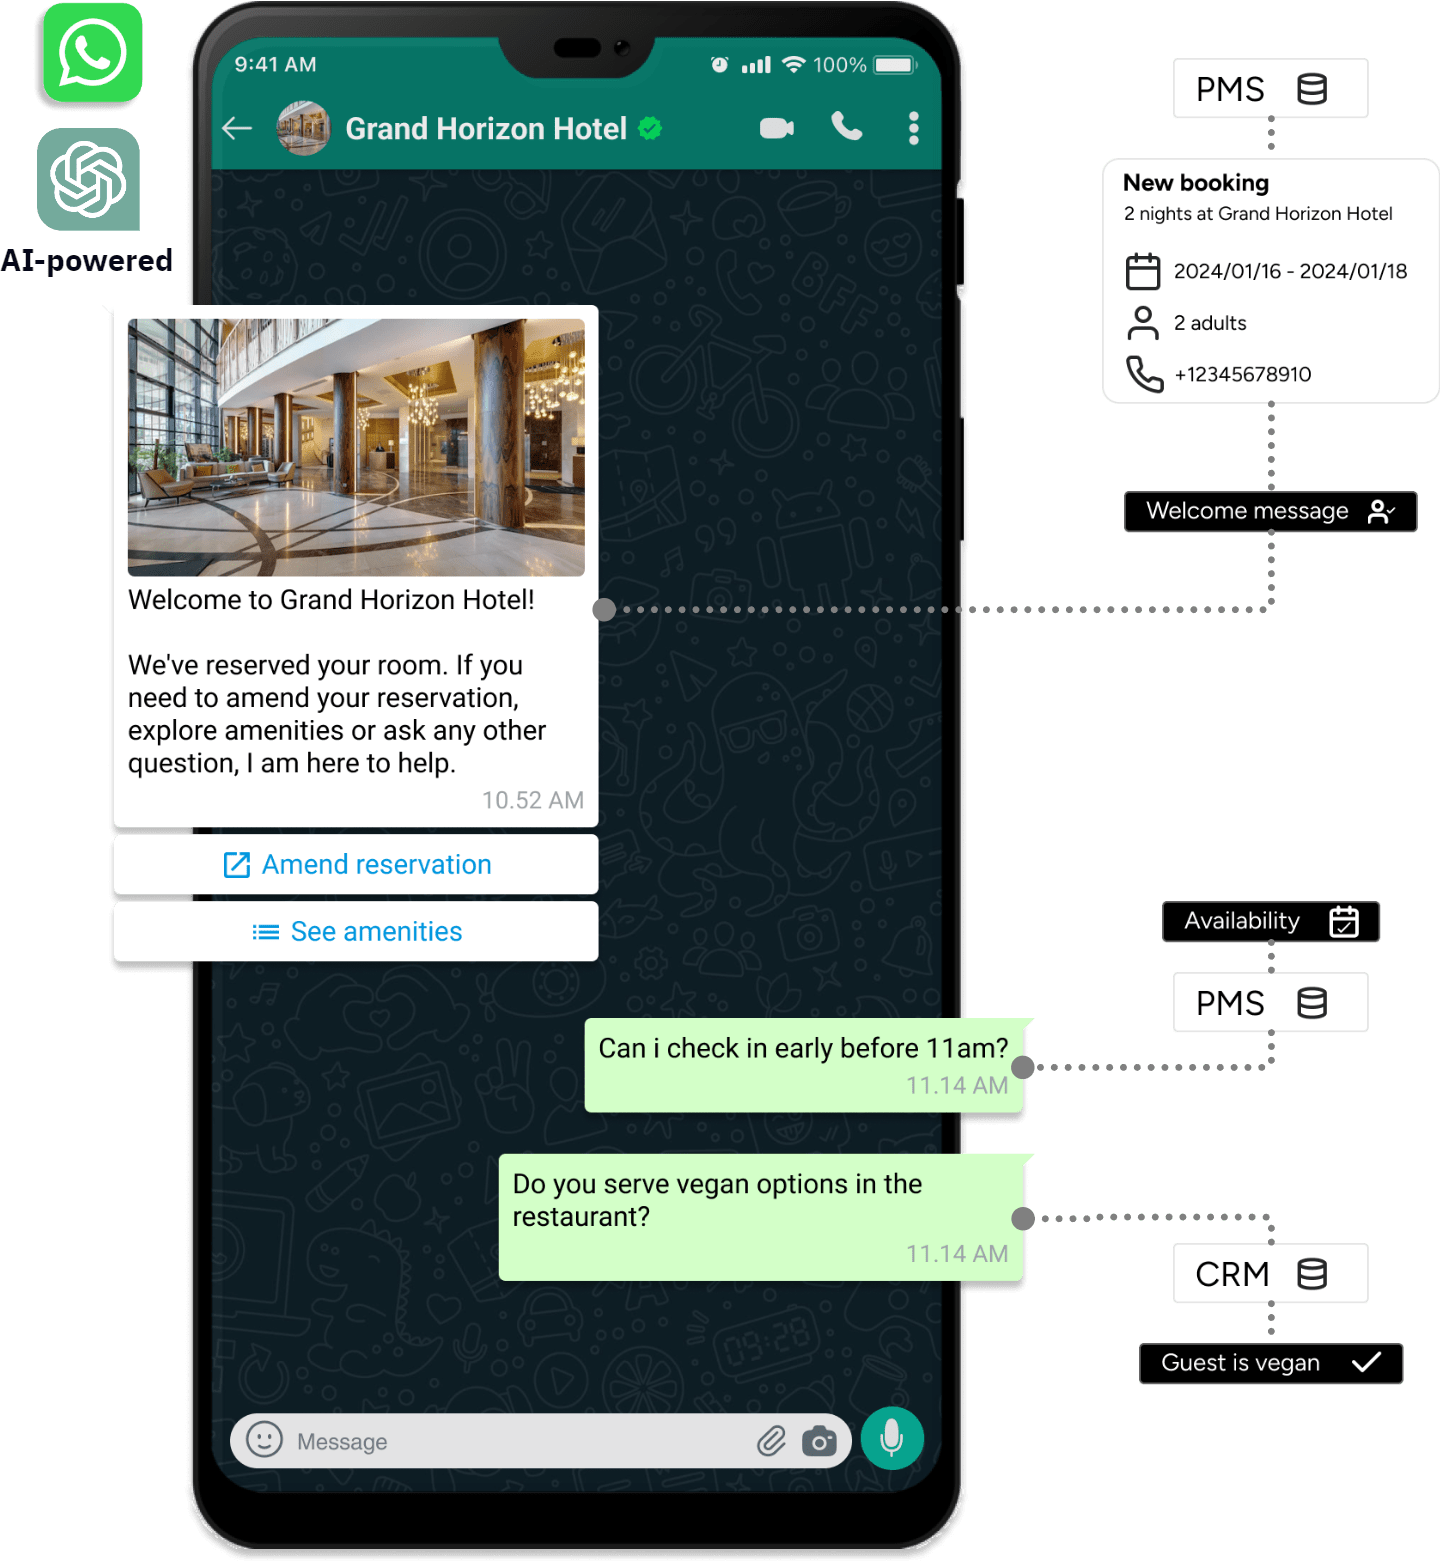Click the user-check icon in Welcome message
This screenshot has height=1561, width=1440.
[1381, 511]
